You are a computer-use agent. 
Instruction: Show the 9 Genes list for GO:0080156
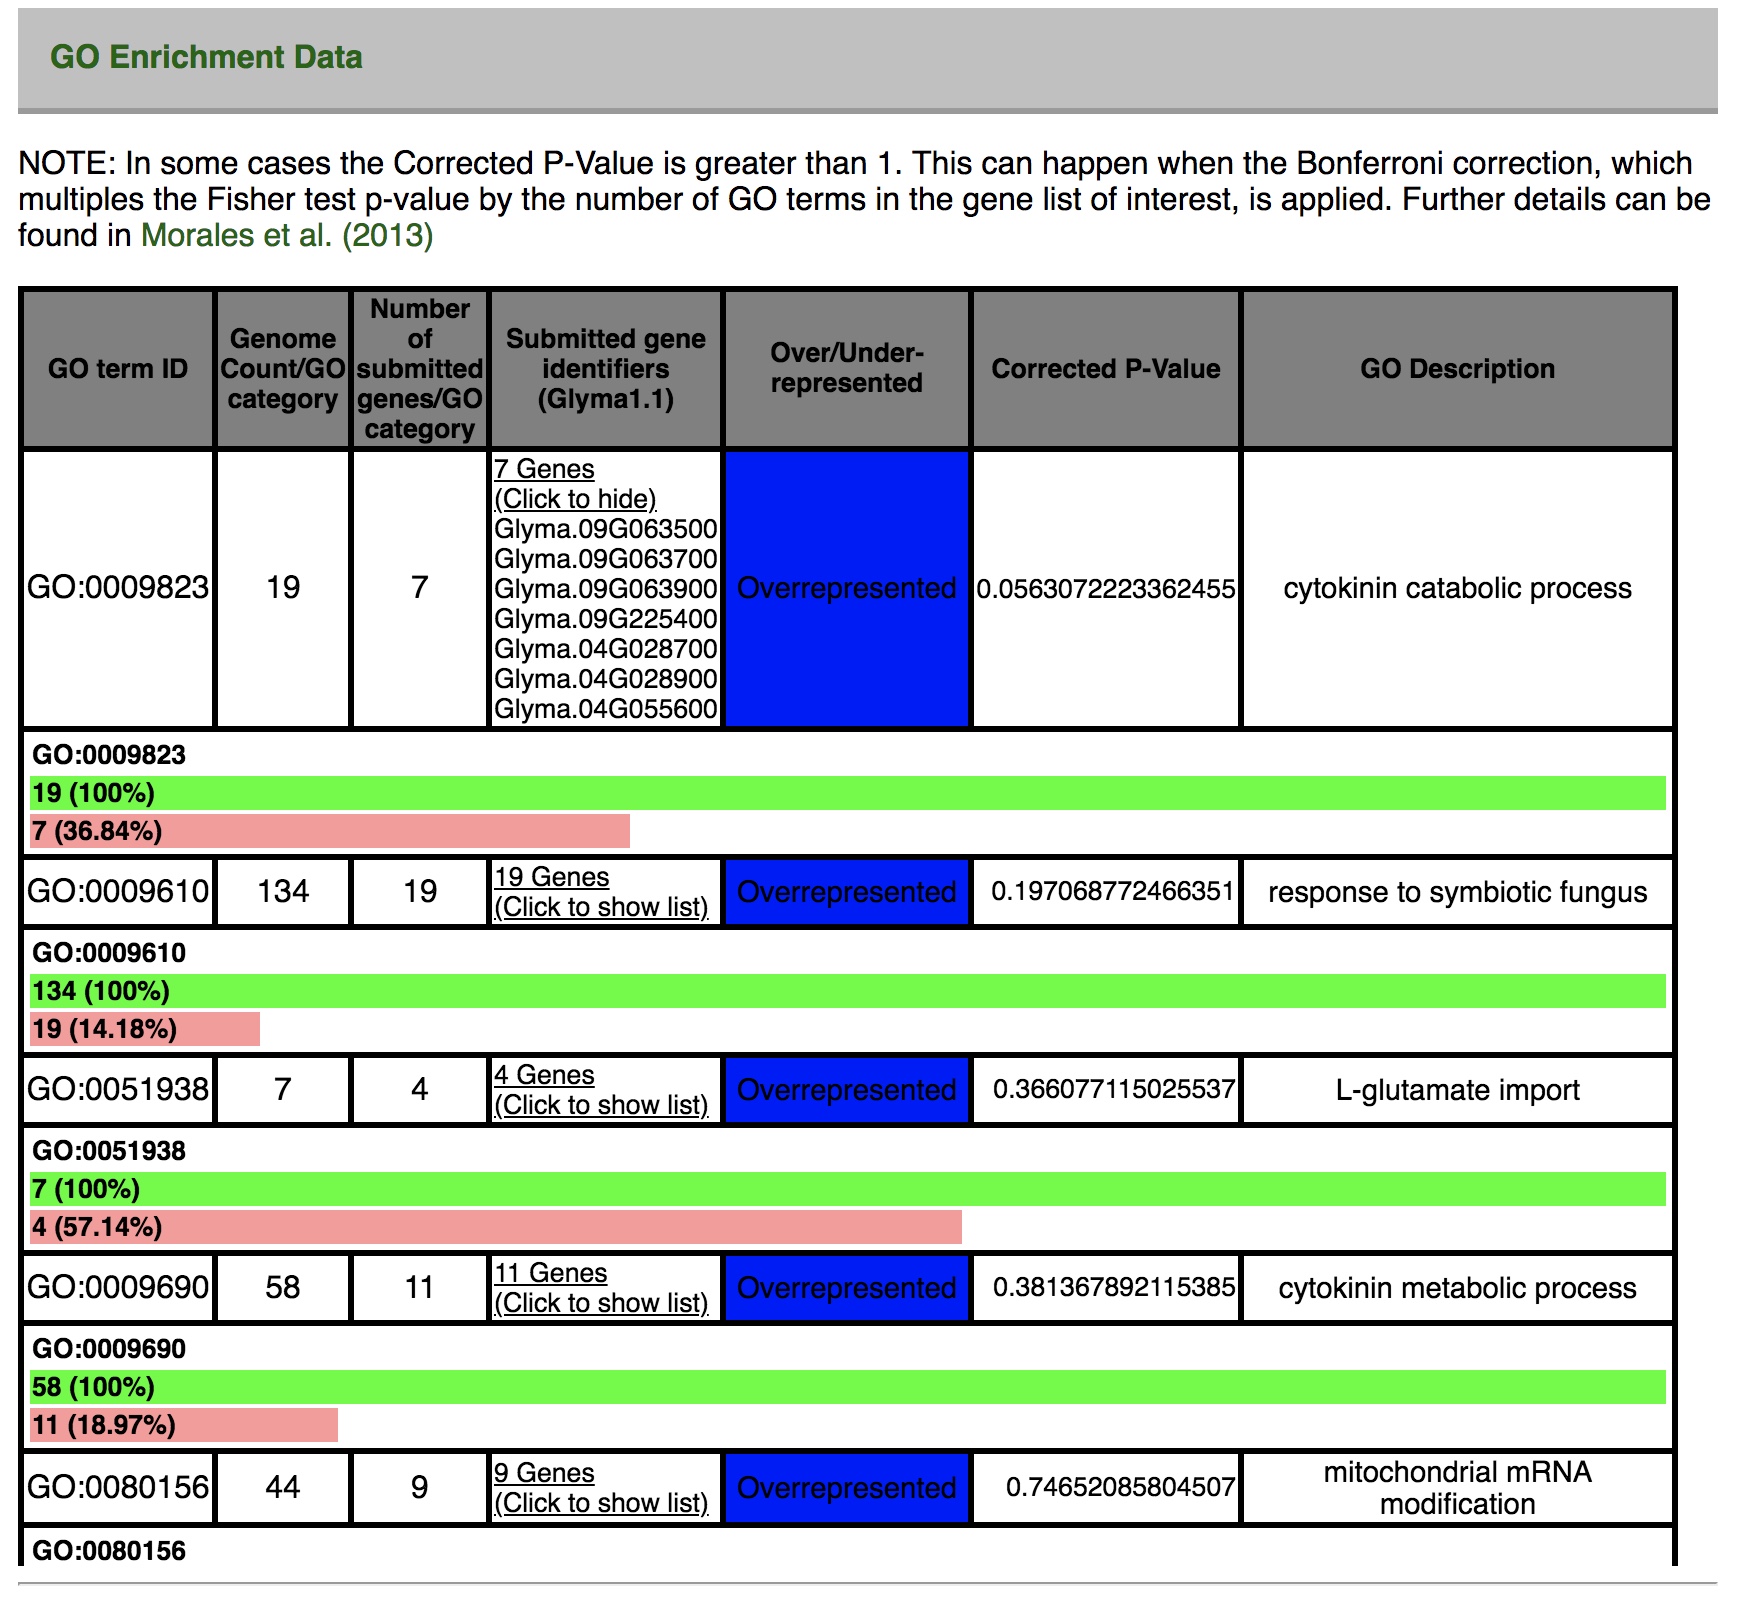(601, 1502)
